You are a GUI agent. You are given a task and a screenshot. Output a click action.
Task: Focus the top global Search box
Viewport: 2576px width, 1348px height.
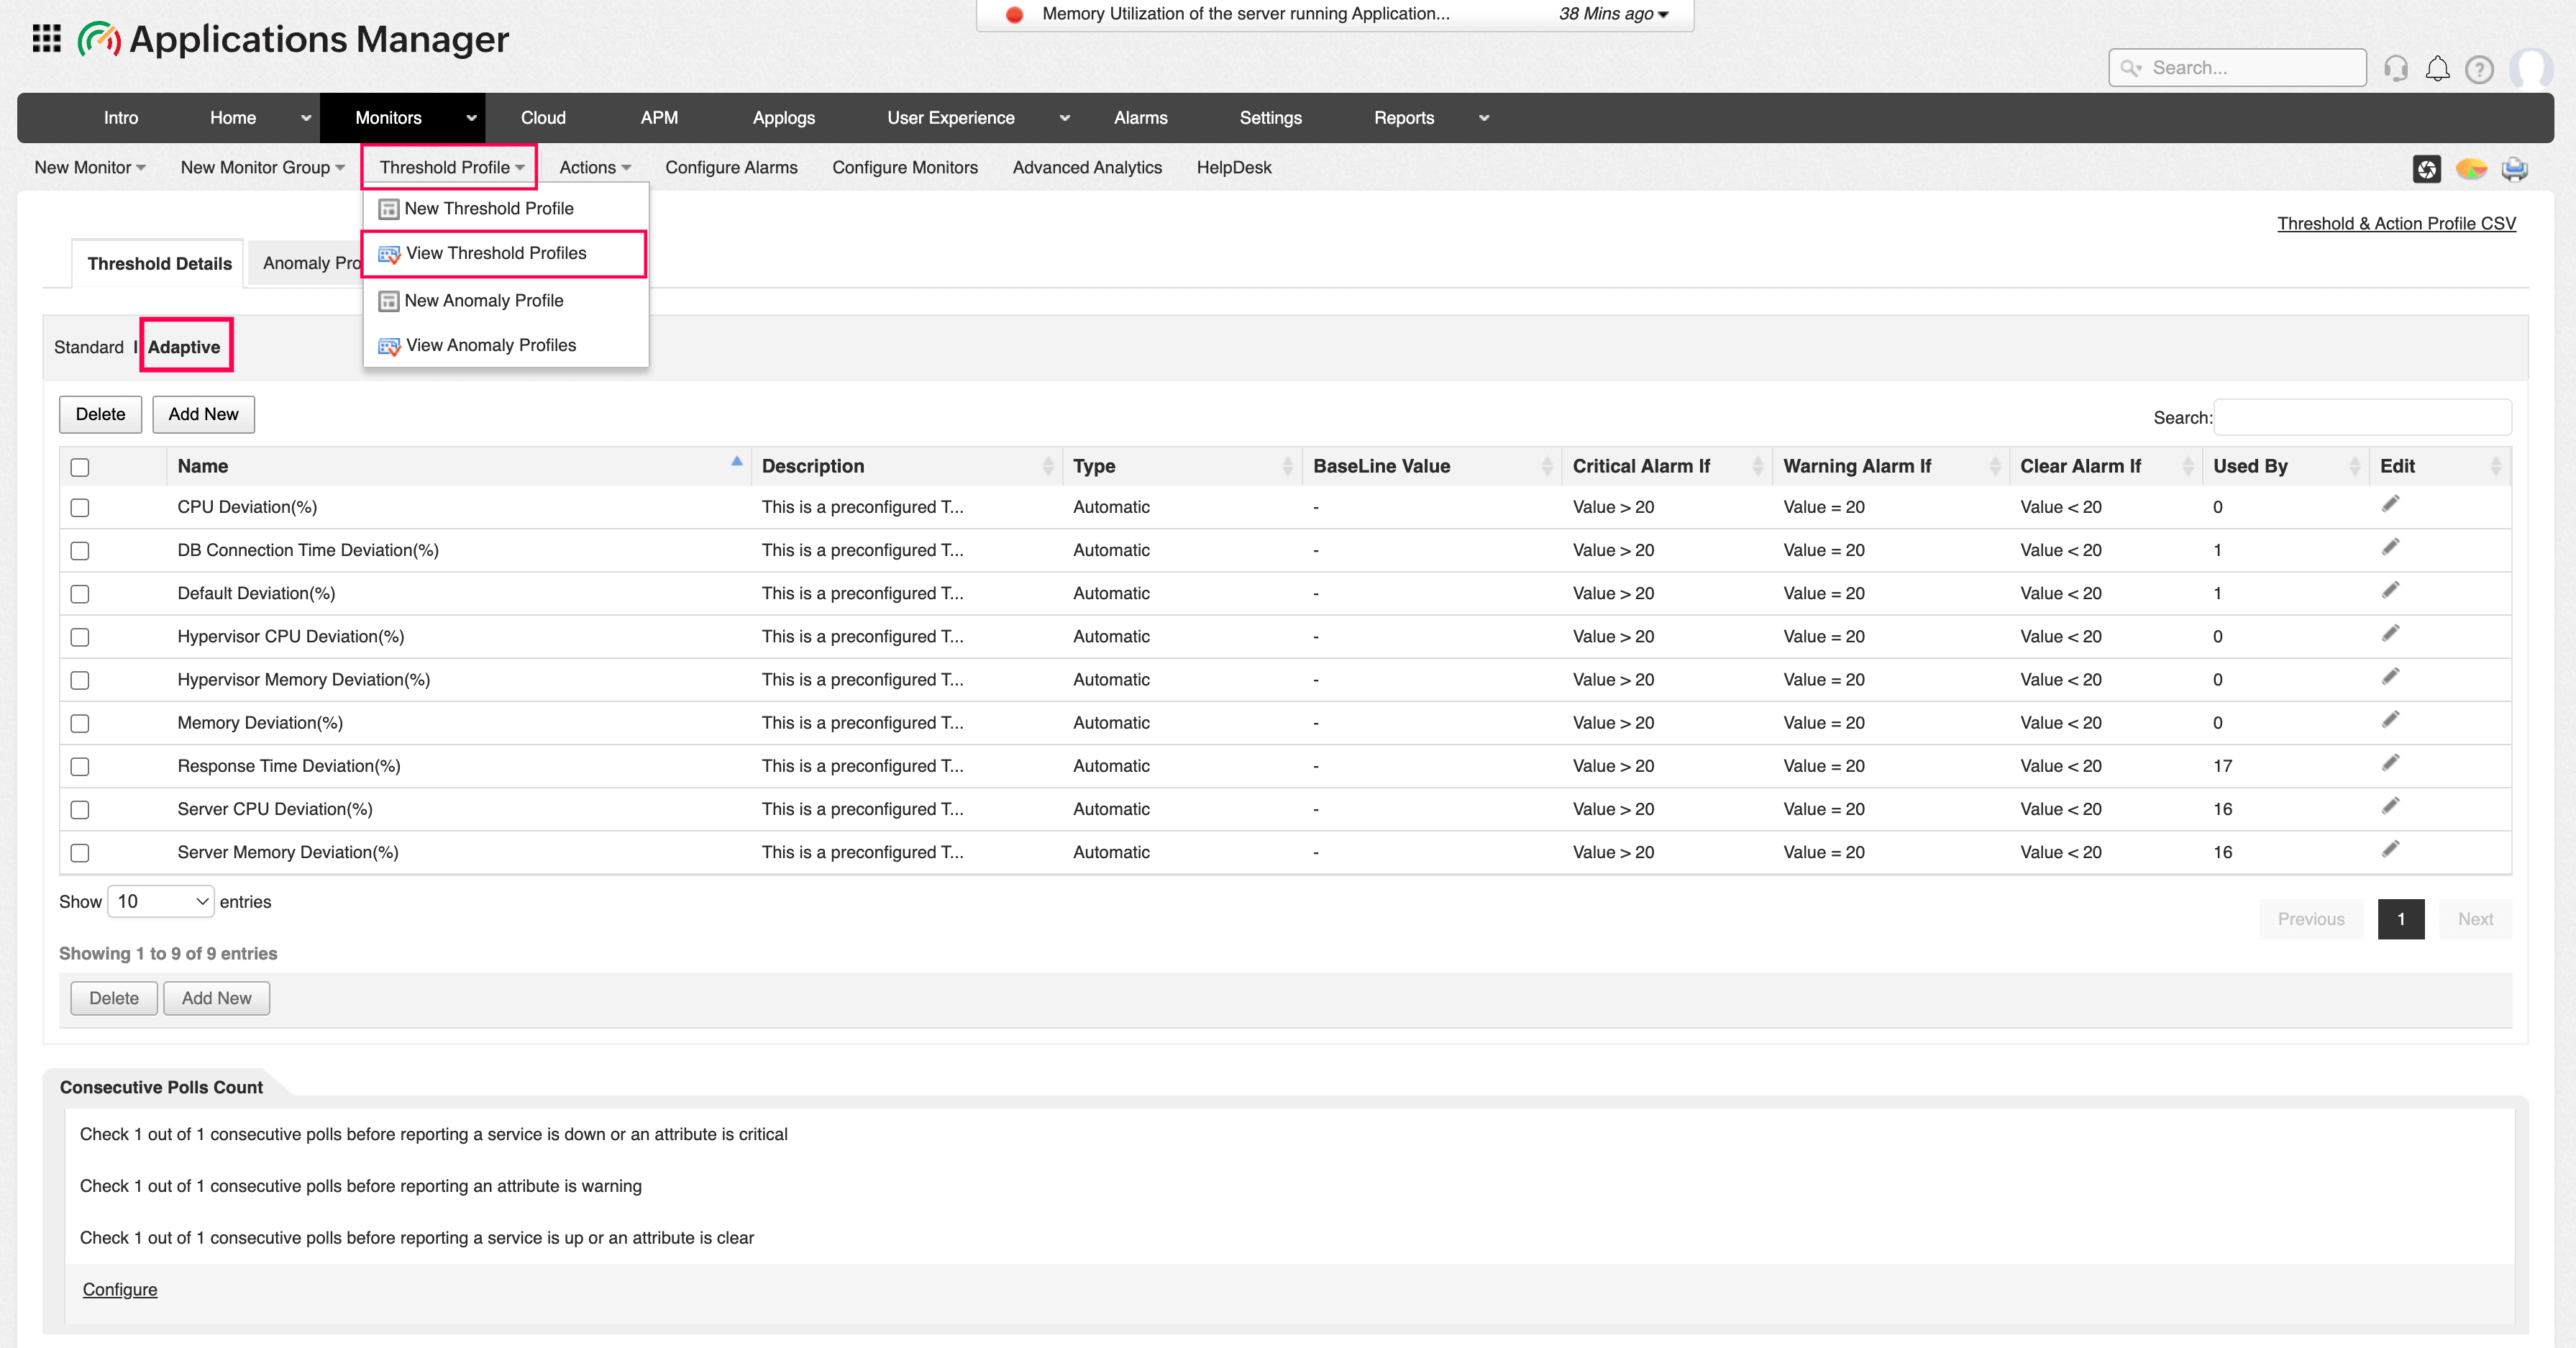(2237, 68)
